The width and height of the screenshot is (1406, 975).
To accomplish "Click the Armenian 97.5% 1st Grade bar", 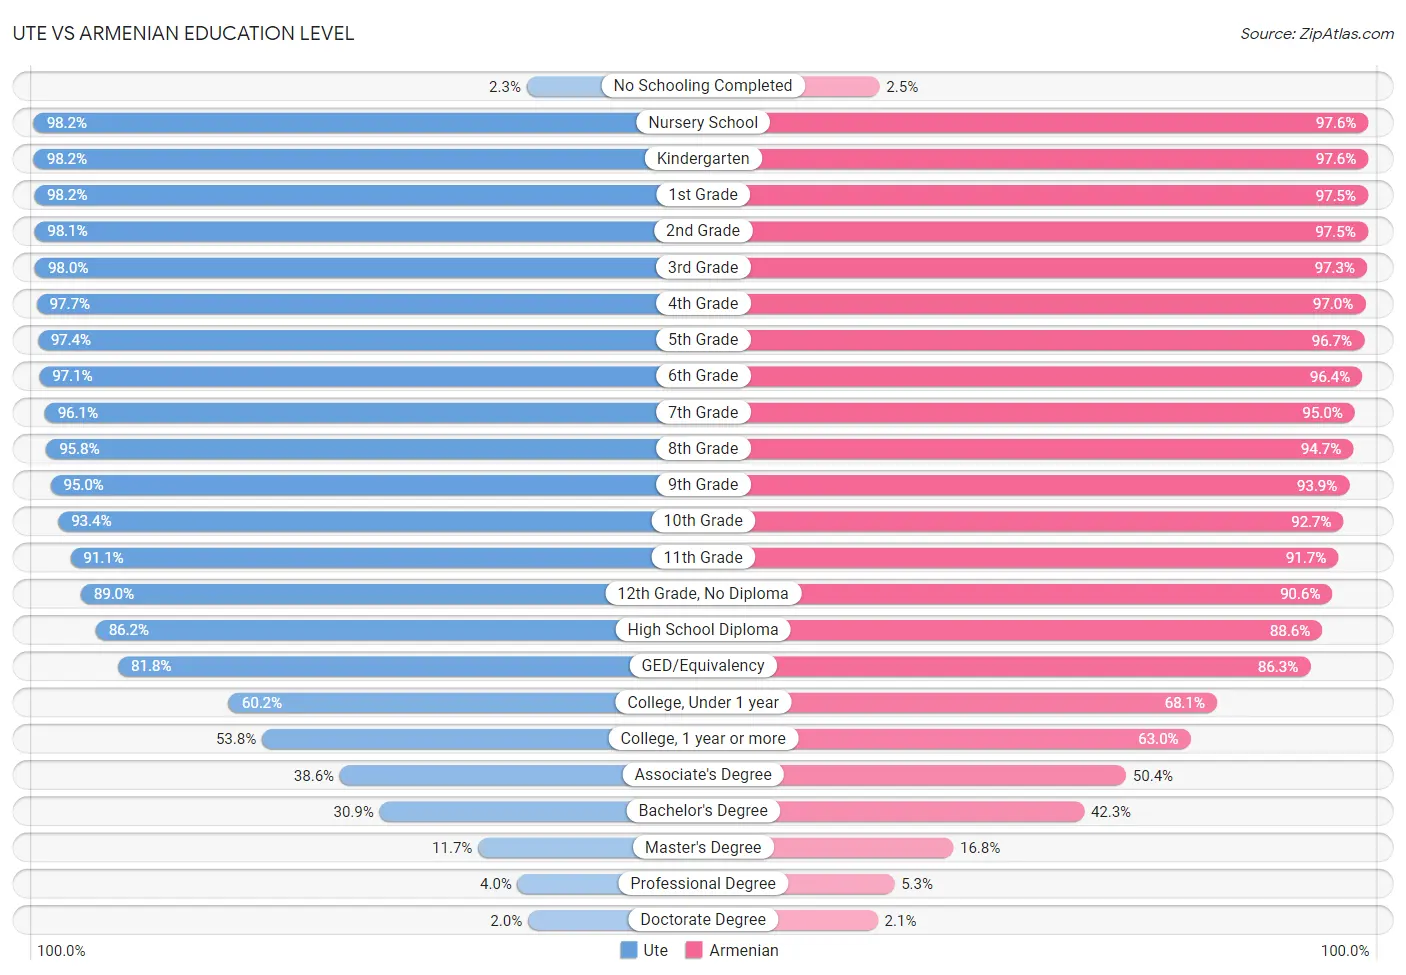I will tap(1035, 195).
